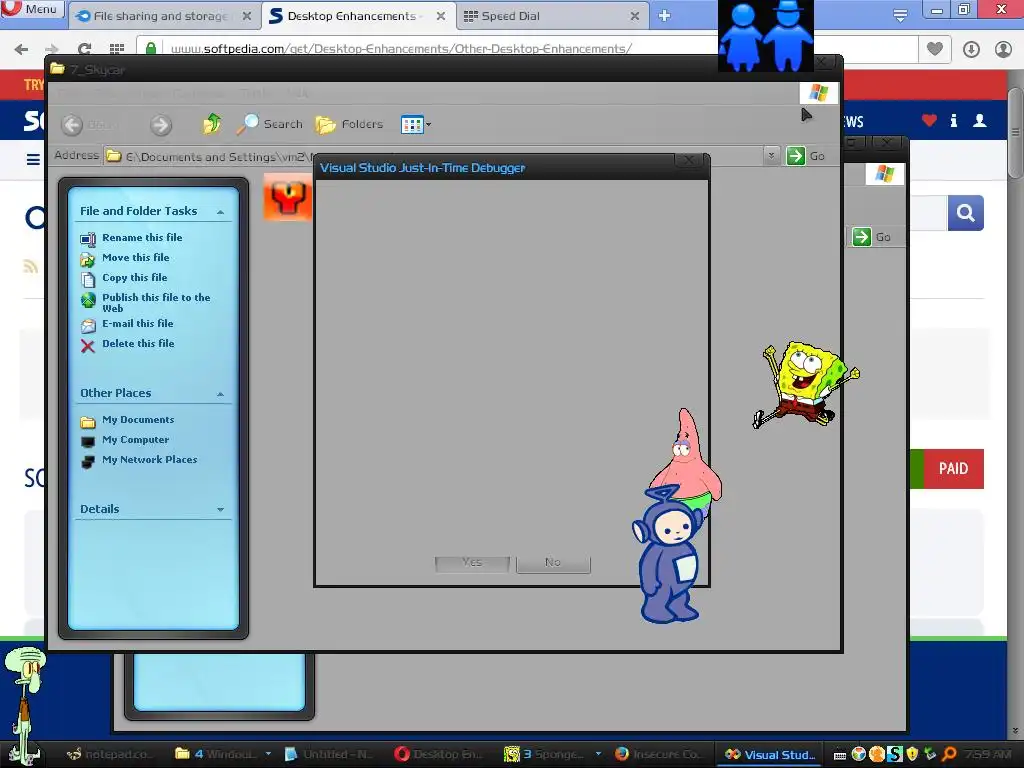Collapse the Other Places section

tap(220, 394)
